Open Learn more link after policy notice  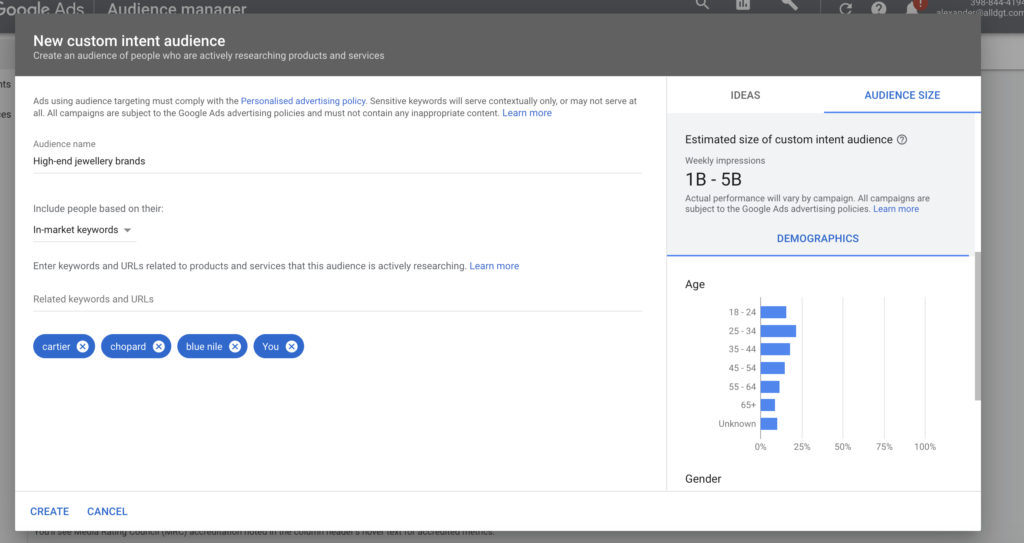tap(527, 113)
